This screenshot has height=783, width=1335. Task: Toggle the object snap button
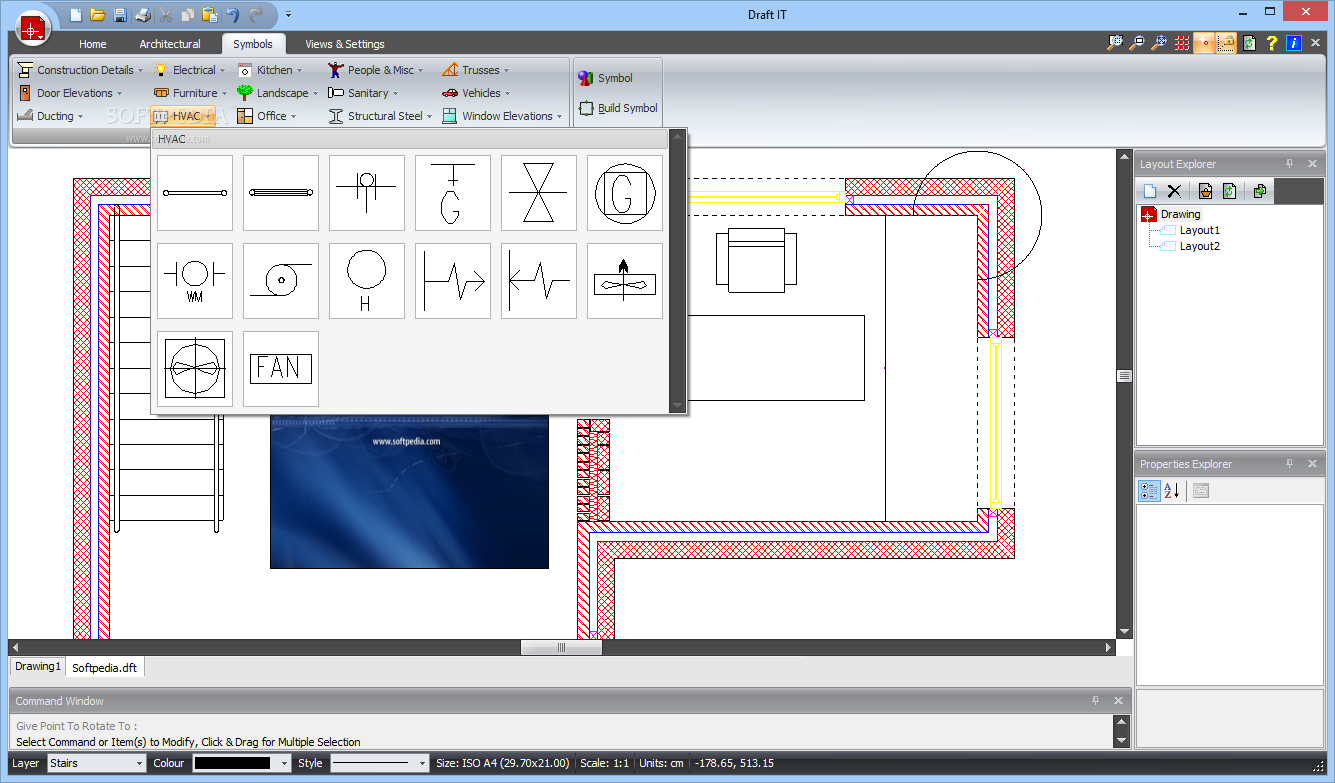coord(1204,43)
